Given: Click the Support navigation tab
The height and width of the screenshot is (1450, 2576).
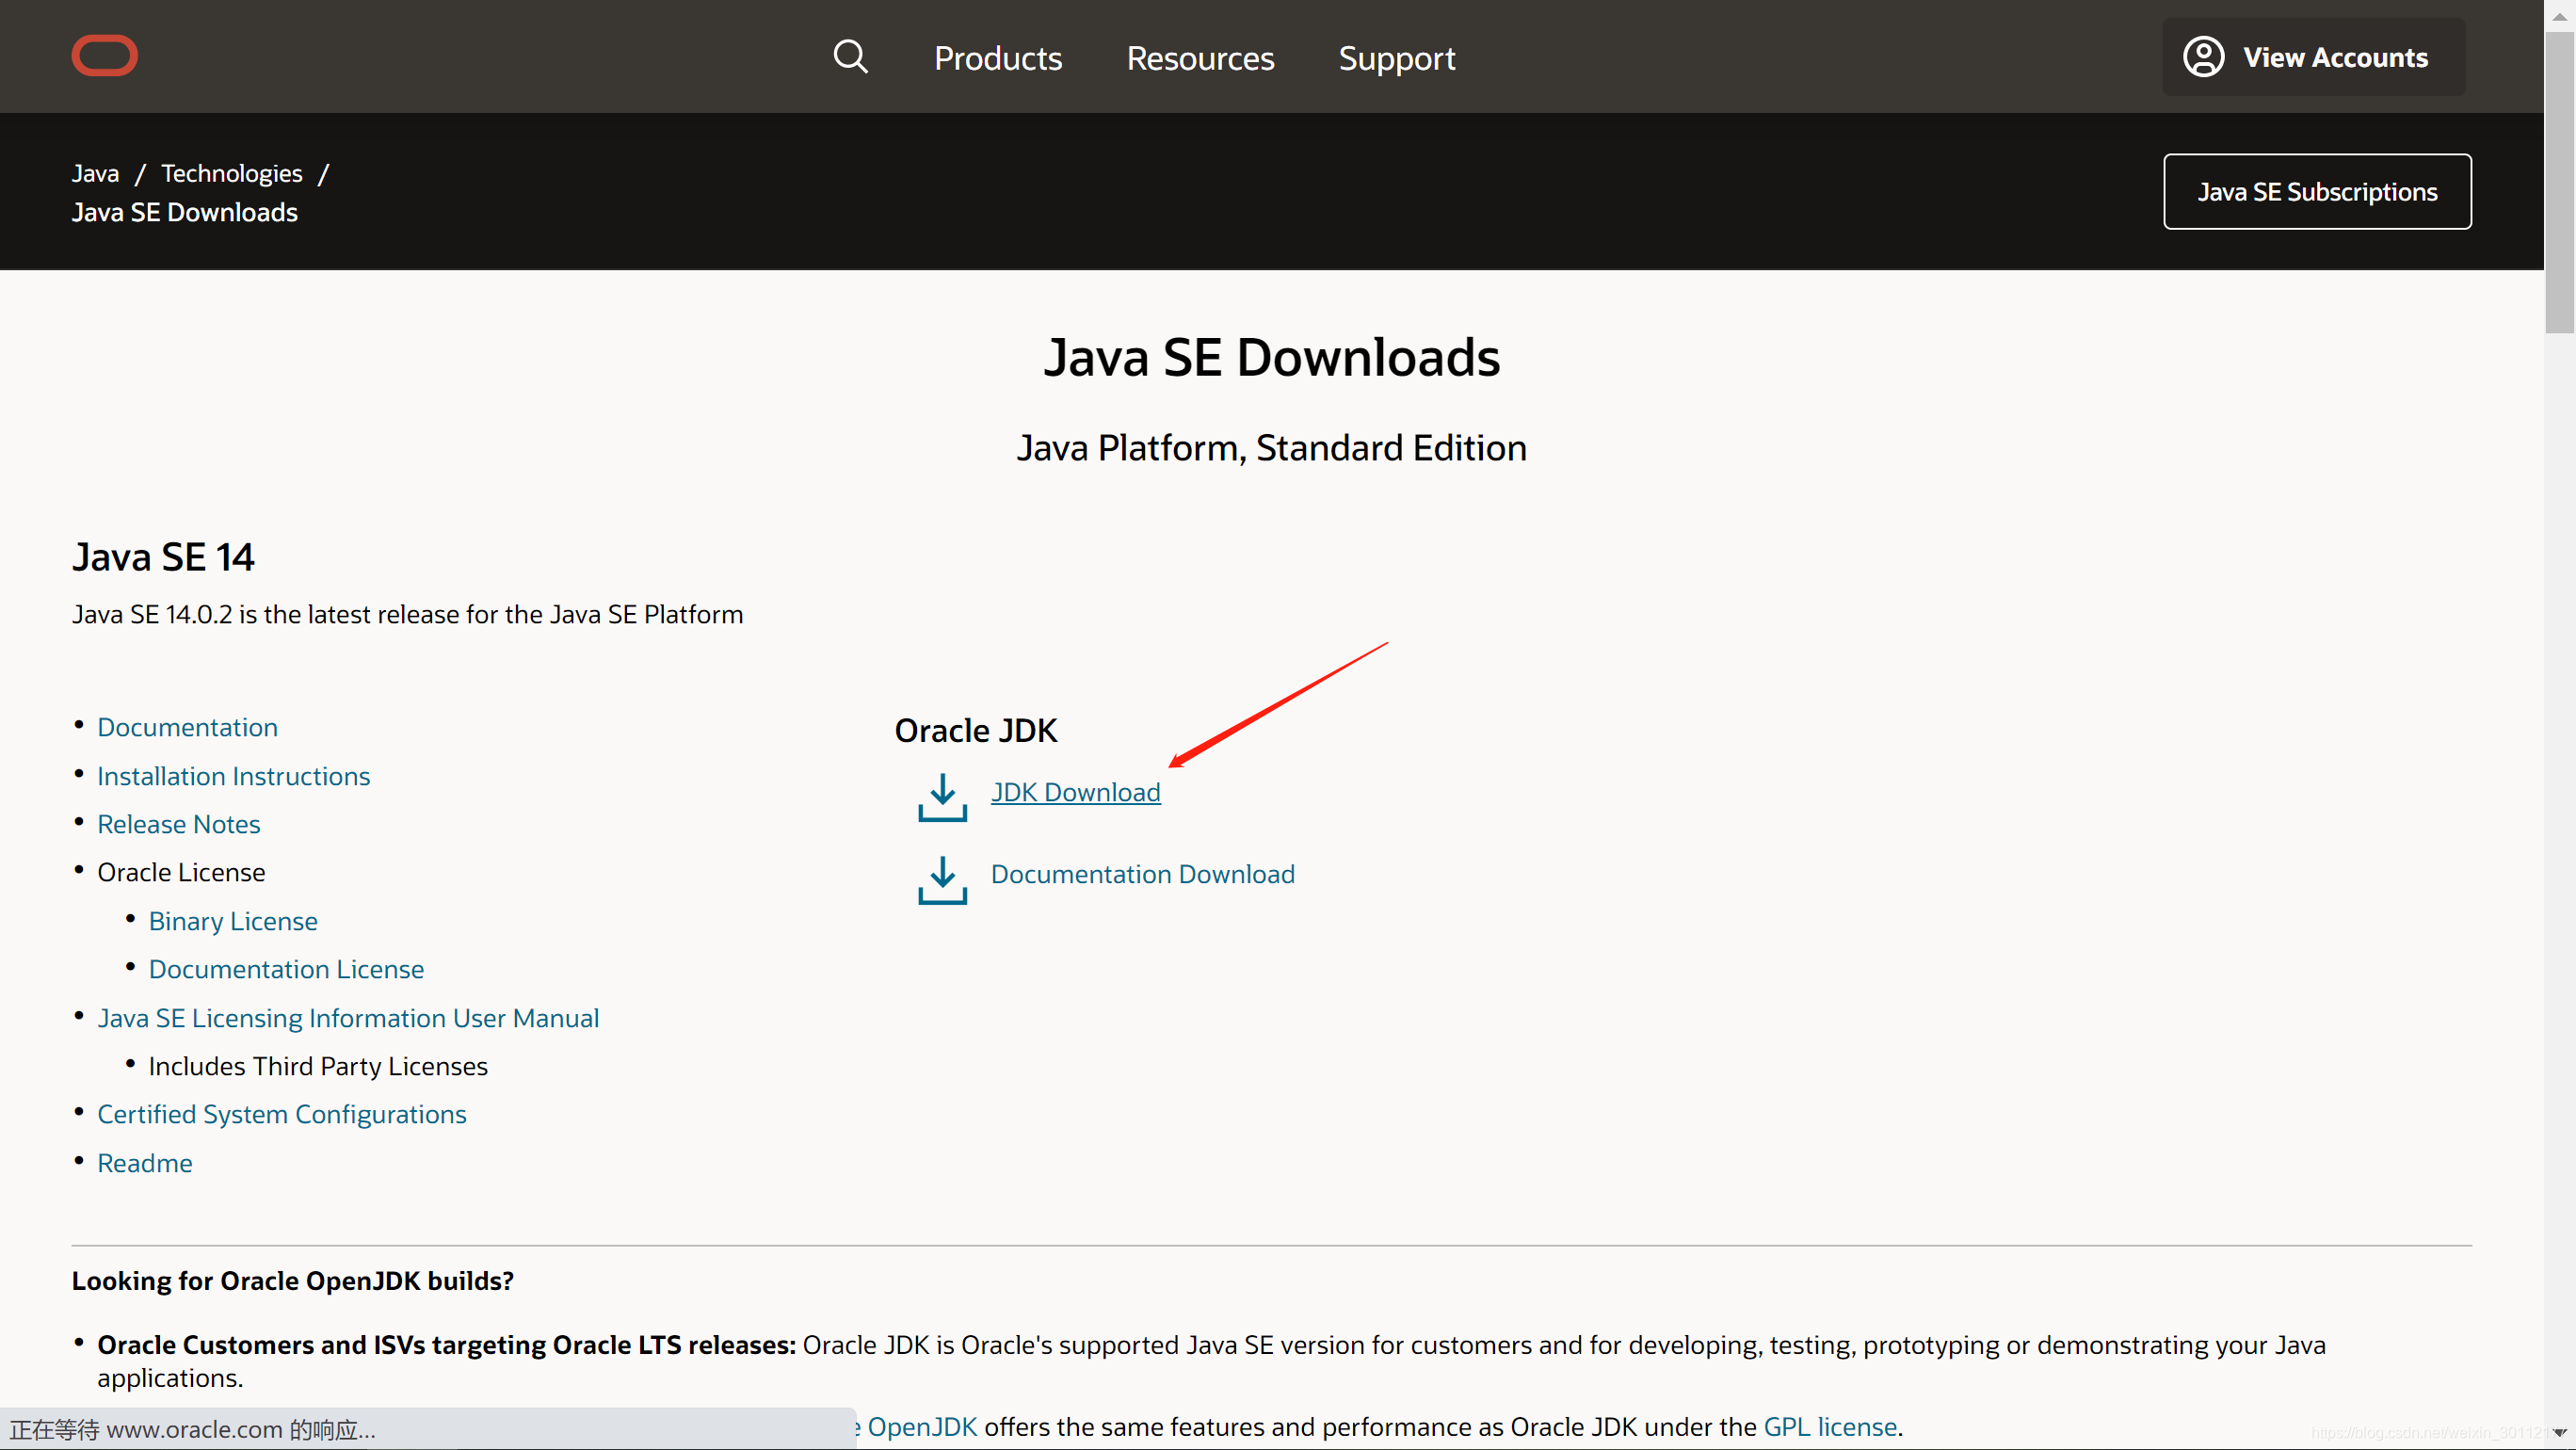Looking at the screenshot, I should coord(1398,56).
